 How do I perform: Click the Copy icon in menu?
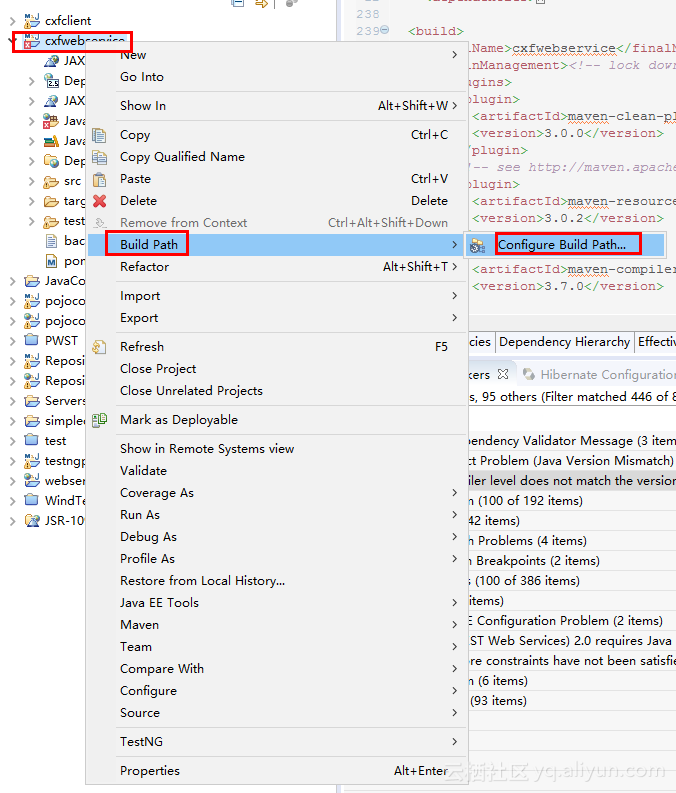point(99,136)
